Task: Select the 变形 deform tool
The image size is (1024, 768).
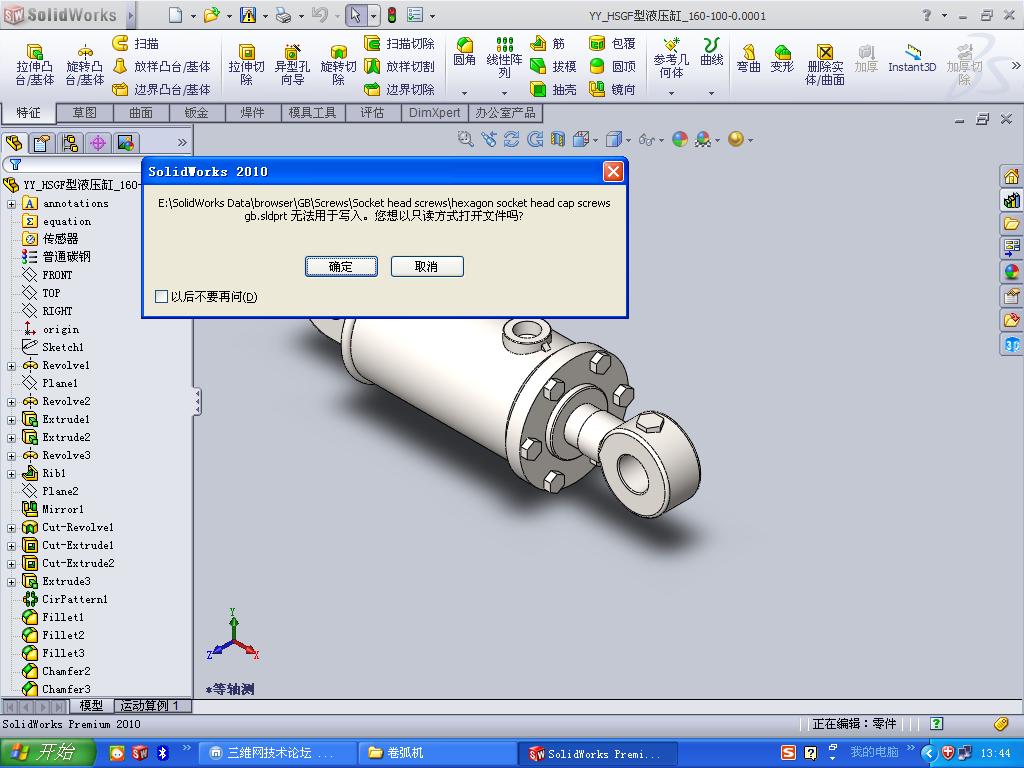Action: tap(782, 57)
